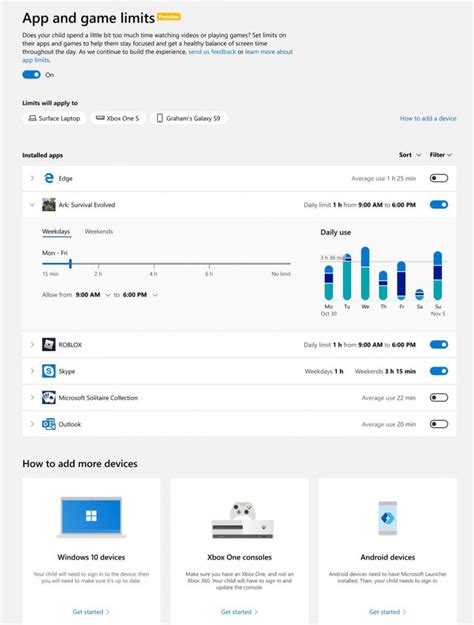Expand the Edge row chevron

click(32, 178)
